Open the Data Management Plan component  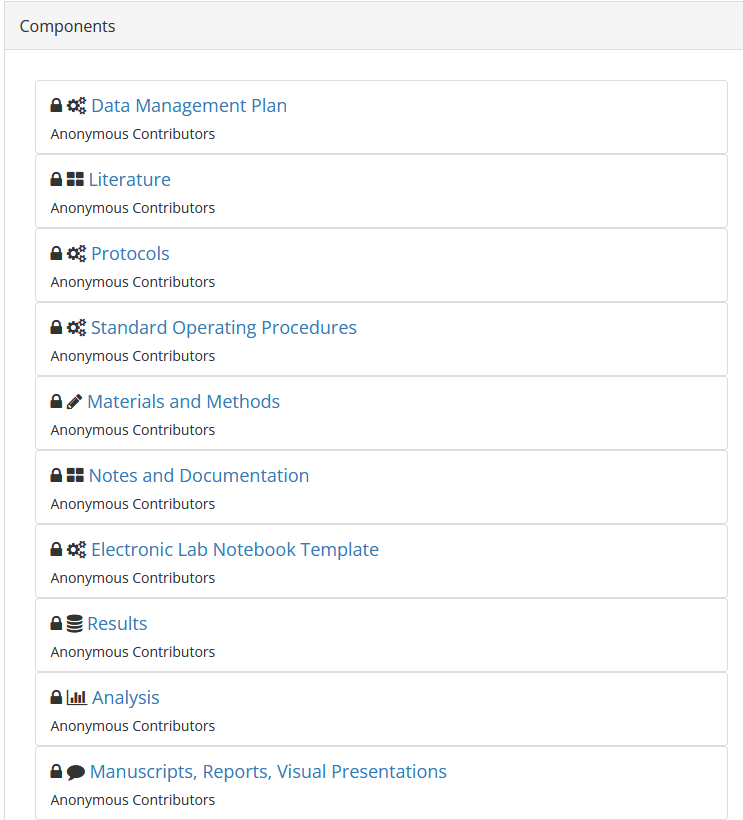point(189,106)
